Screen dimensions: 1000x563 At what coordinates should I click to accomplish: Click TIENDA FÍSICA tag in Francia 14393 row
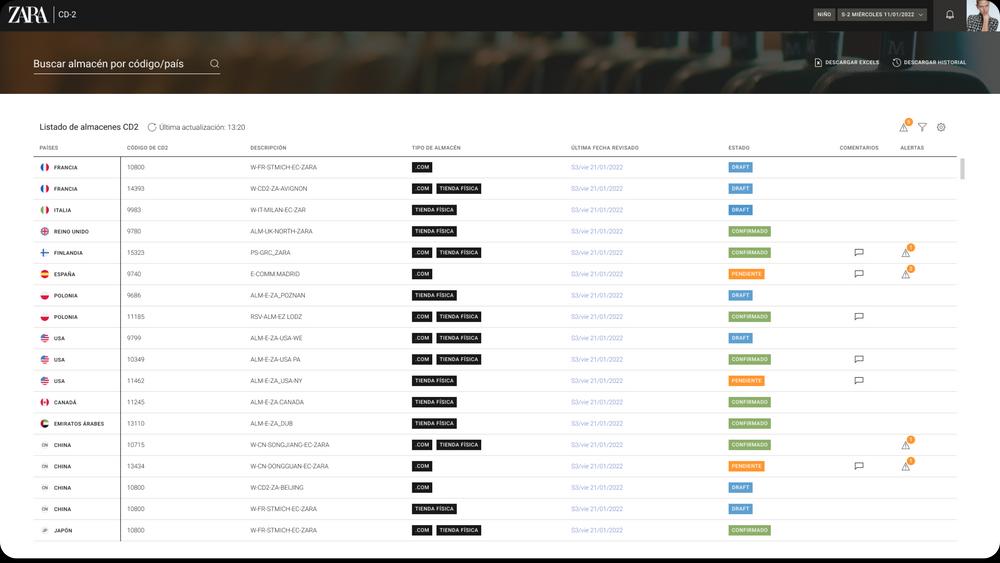(459, 189)
